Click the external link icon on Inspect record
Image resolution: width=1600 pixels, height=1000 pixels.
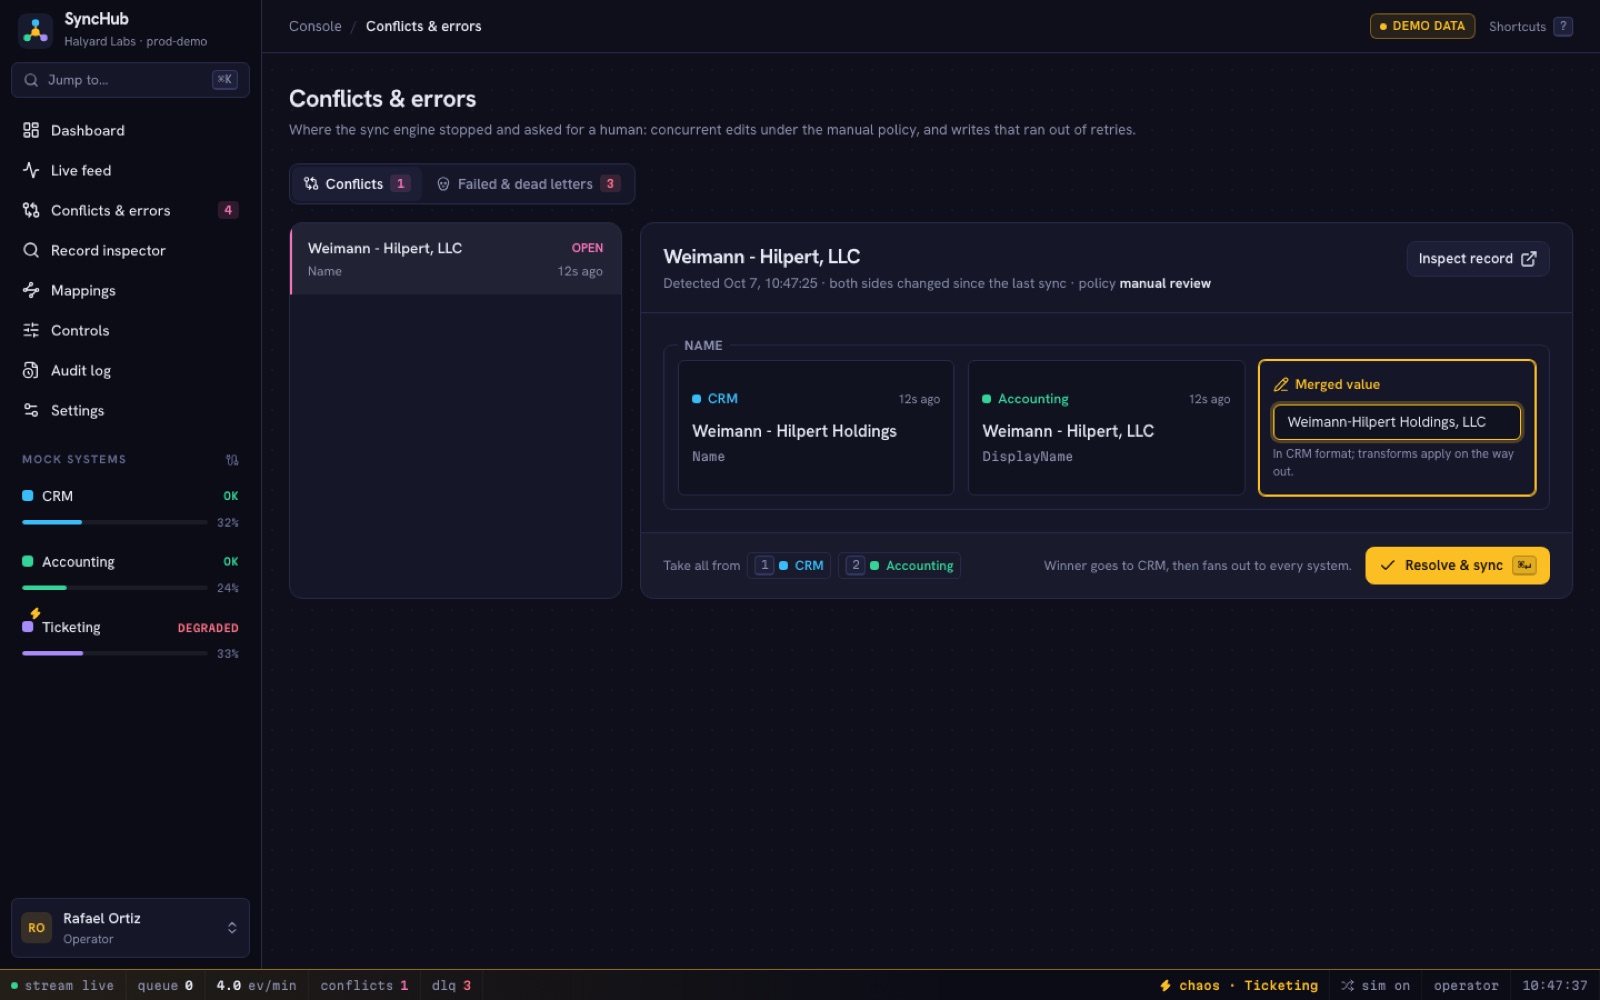[1529, 259]
